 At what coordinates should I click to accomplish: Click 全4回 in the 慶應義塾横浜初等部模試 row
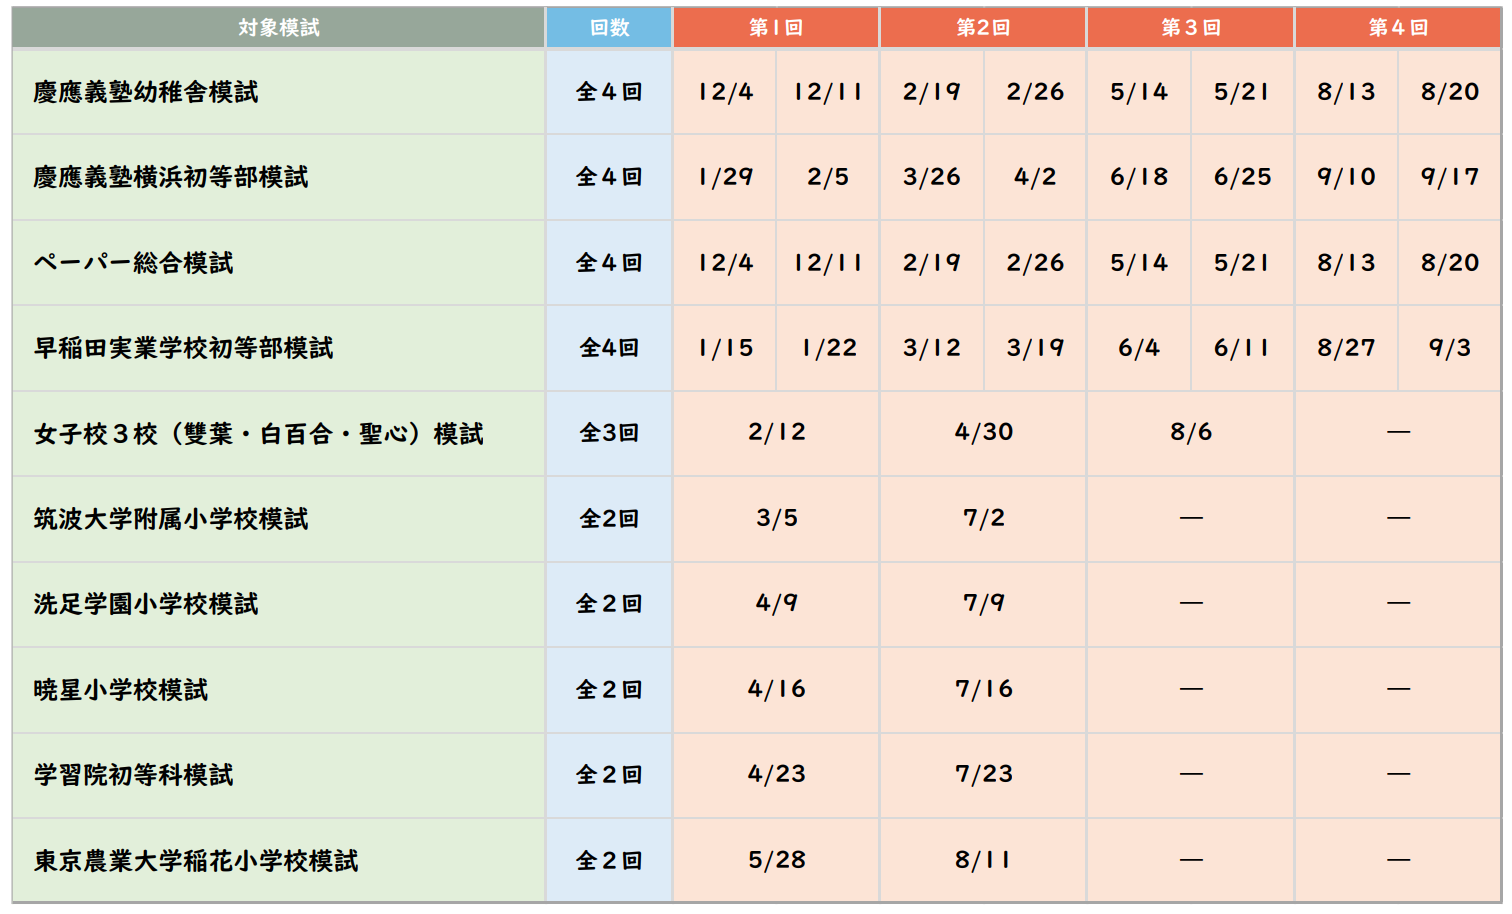pyautogui.click(x=609, y=177)
